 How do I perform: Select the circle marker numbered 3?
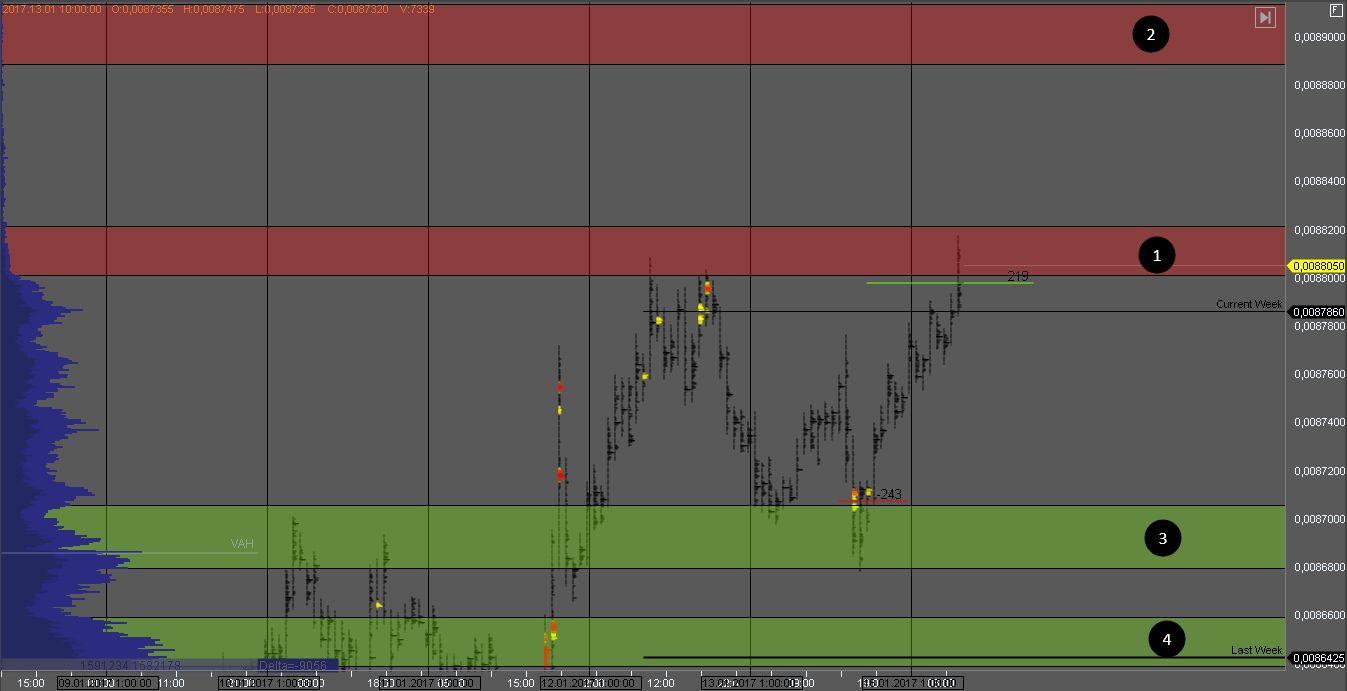coord(1162,539)
